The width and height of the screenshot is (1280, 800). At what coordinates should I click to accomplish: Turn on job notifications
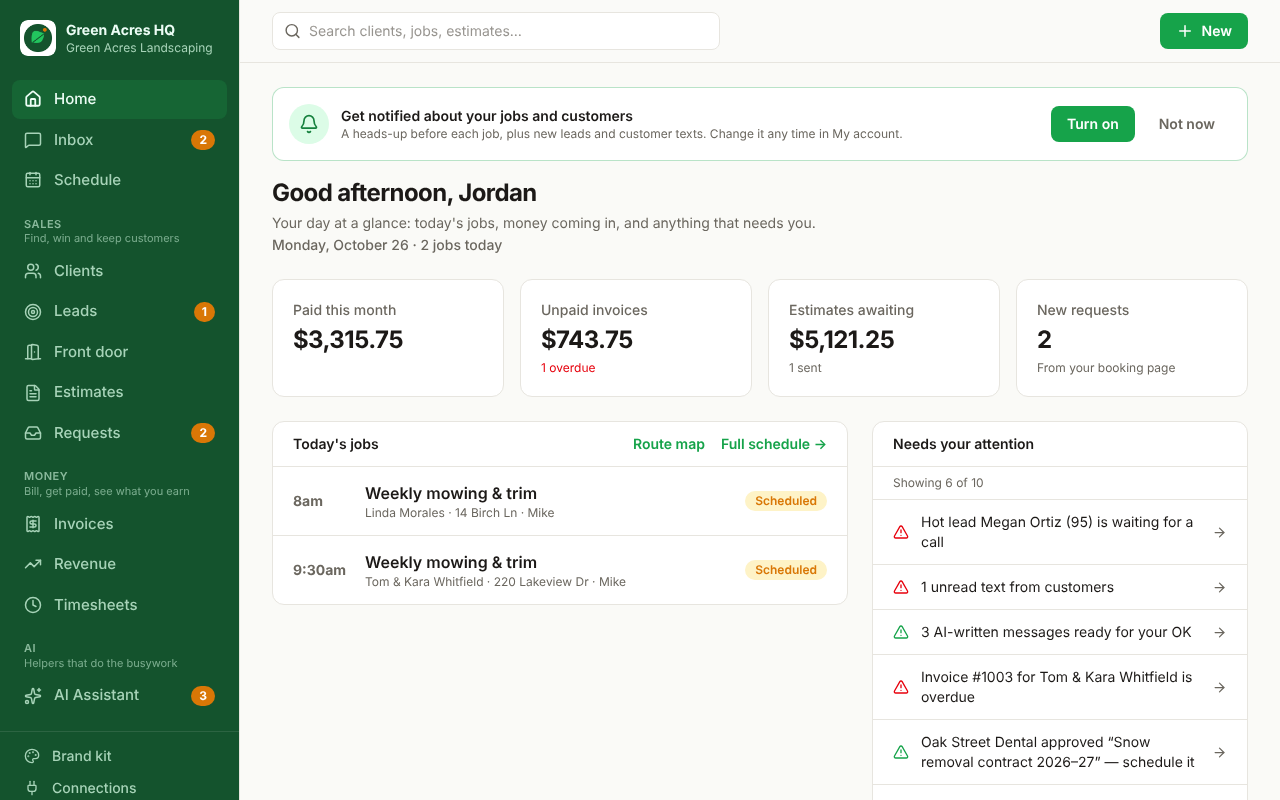(1093, 124)
